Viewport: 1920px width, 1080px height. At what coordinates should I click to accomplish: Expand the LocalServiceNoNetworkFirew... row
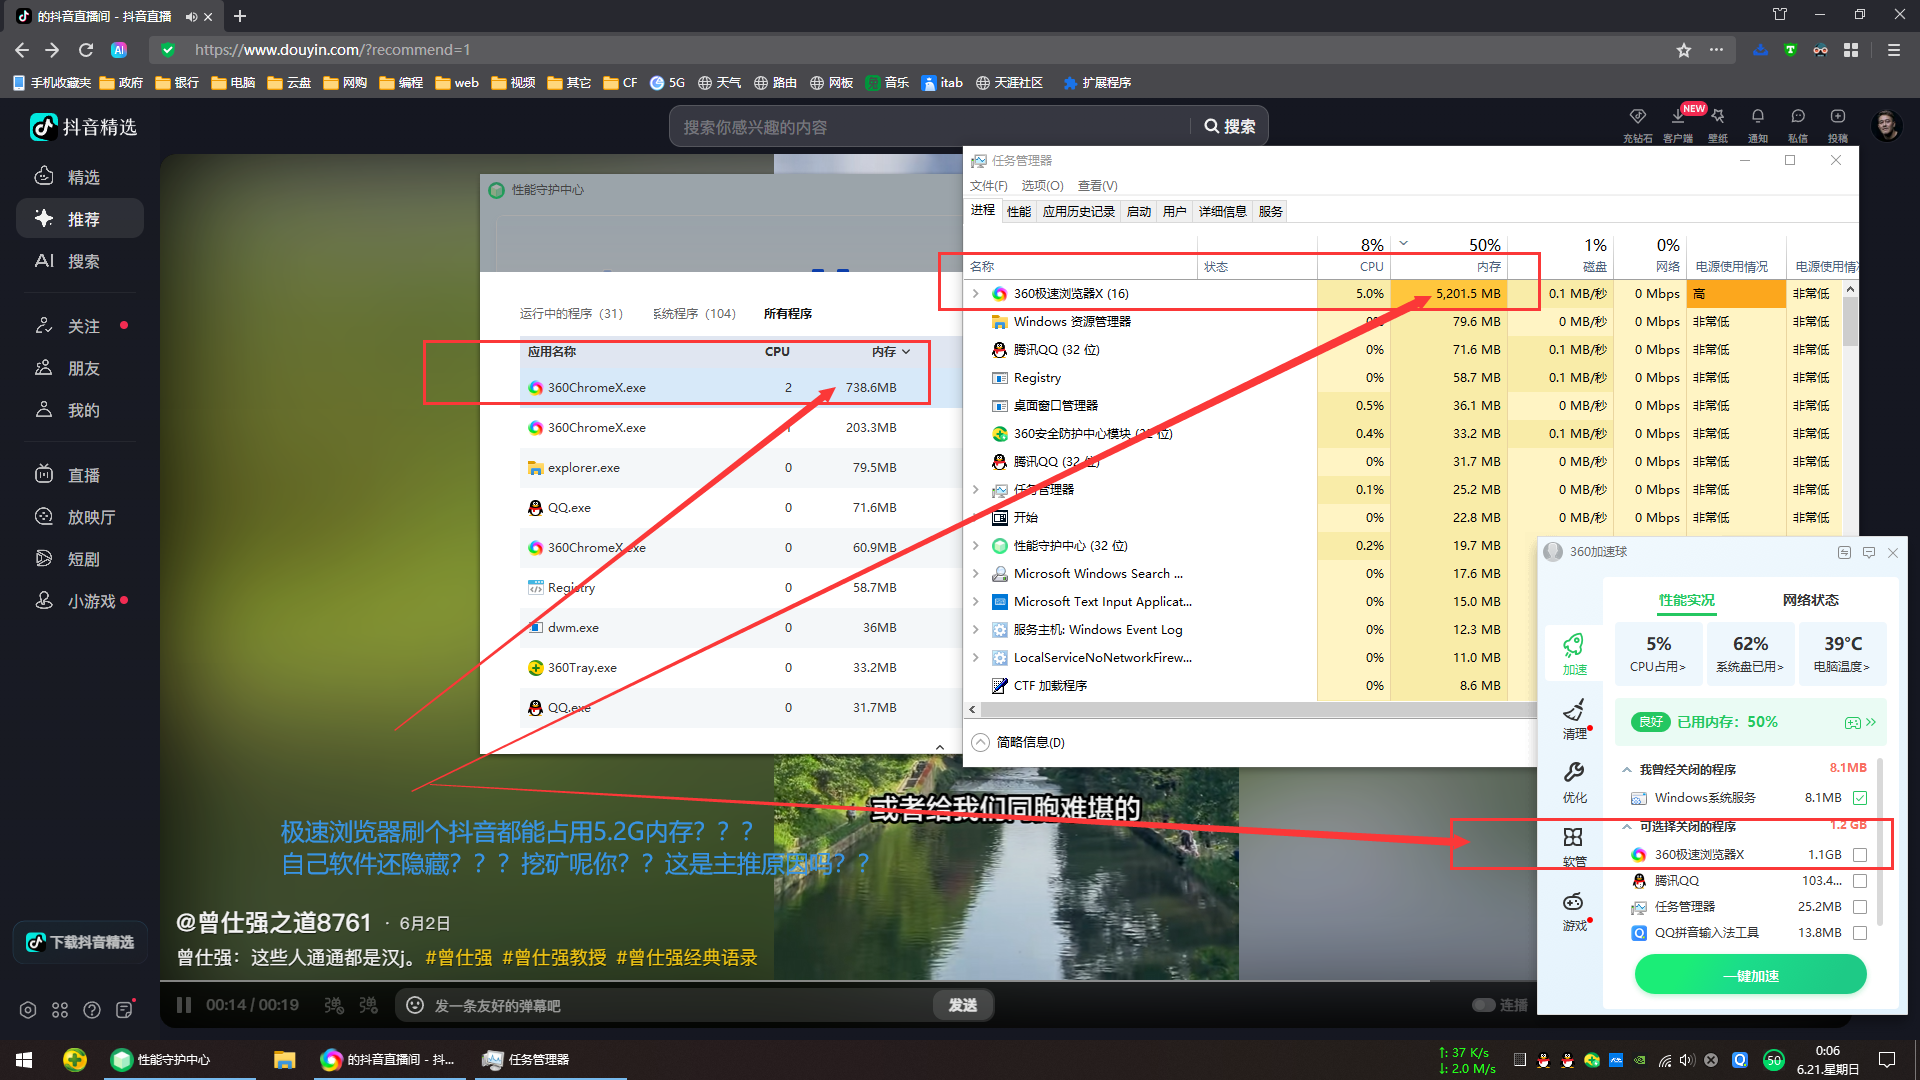(976, 658)
